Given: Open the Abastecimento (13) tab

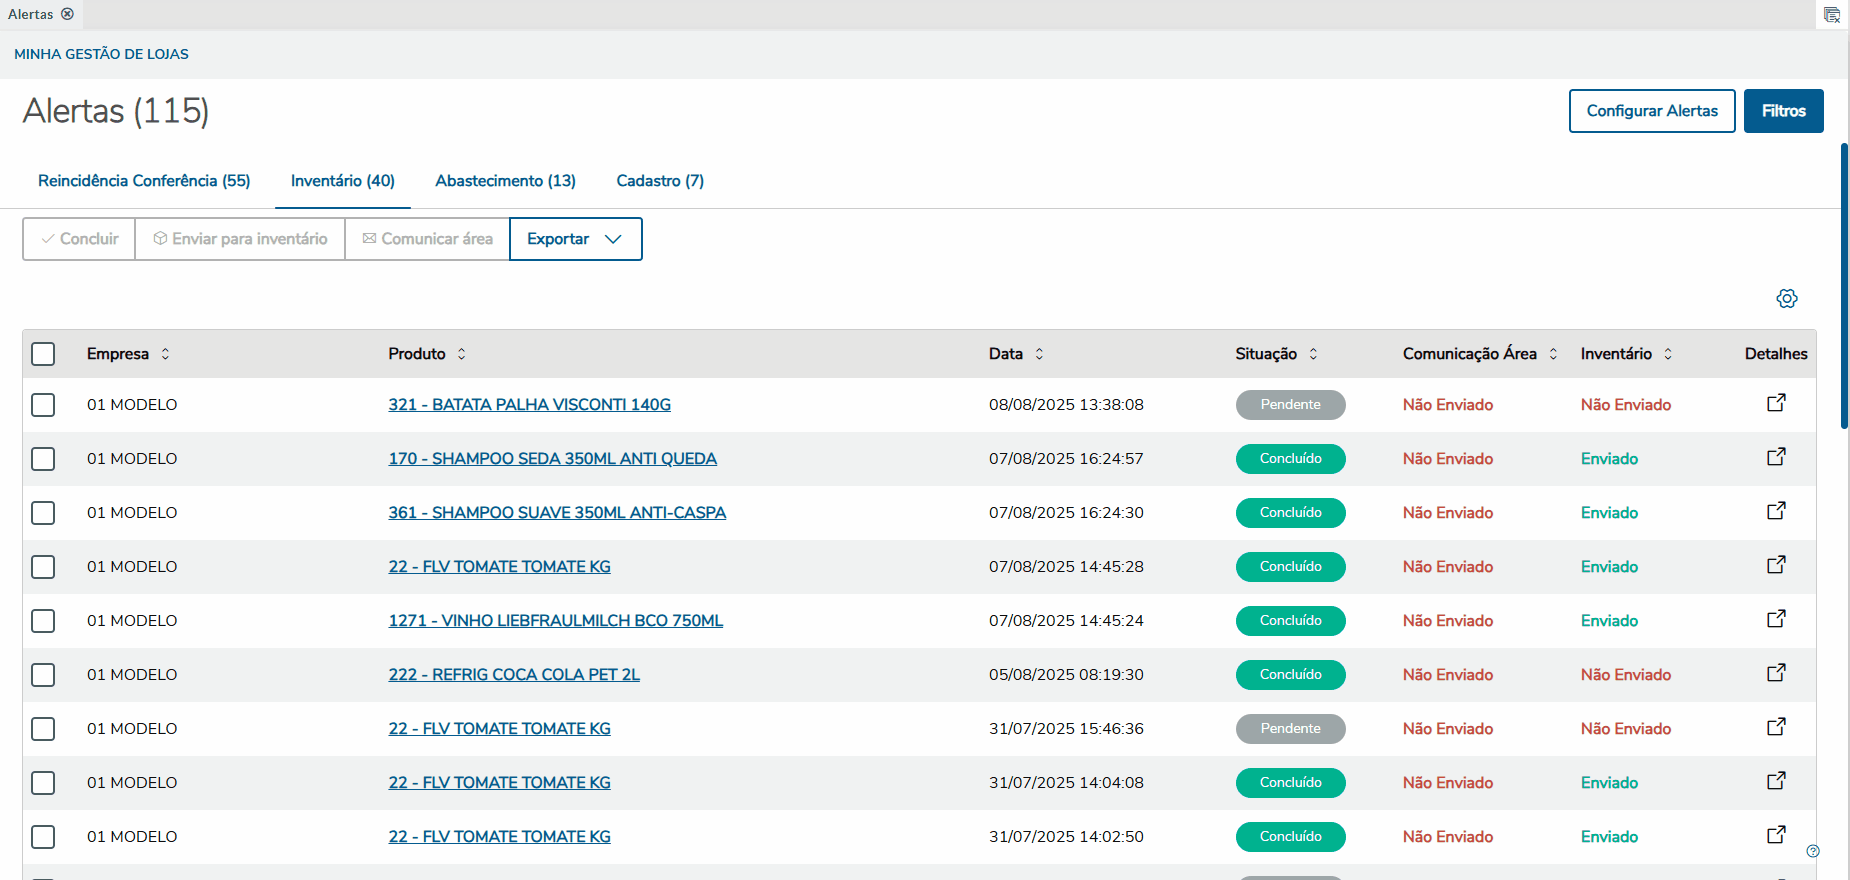Looking at the screenshot, I should (x=505, y=181).
